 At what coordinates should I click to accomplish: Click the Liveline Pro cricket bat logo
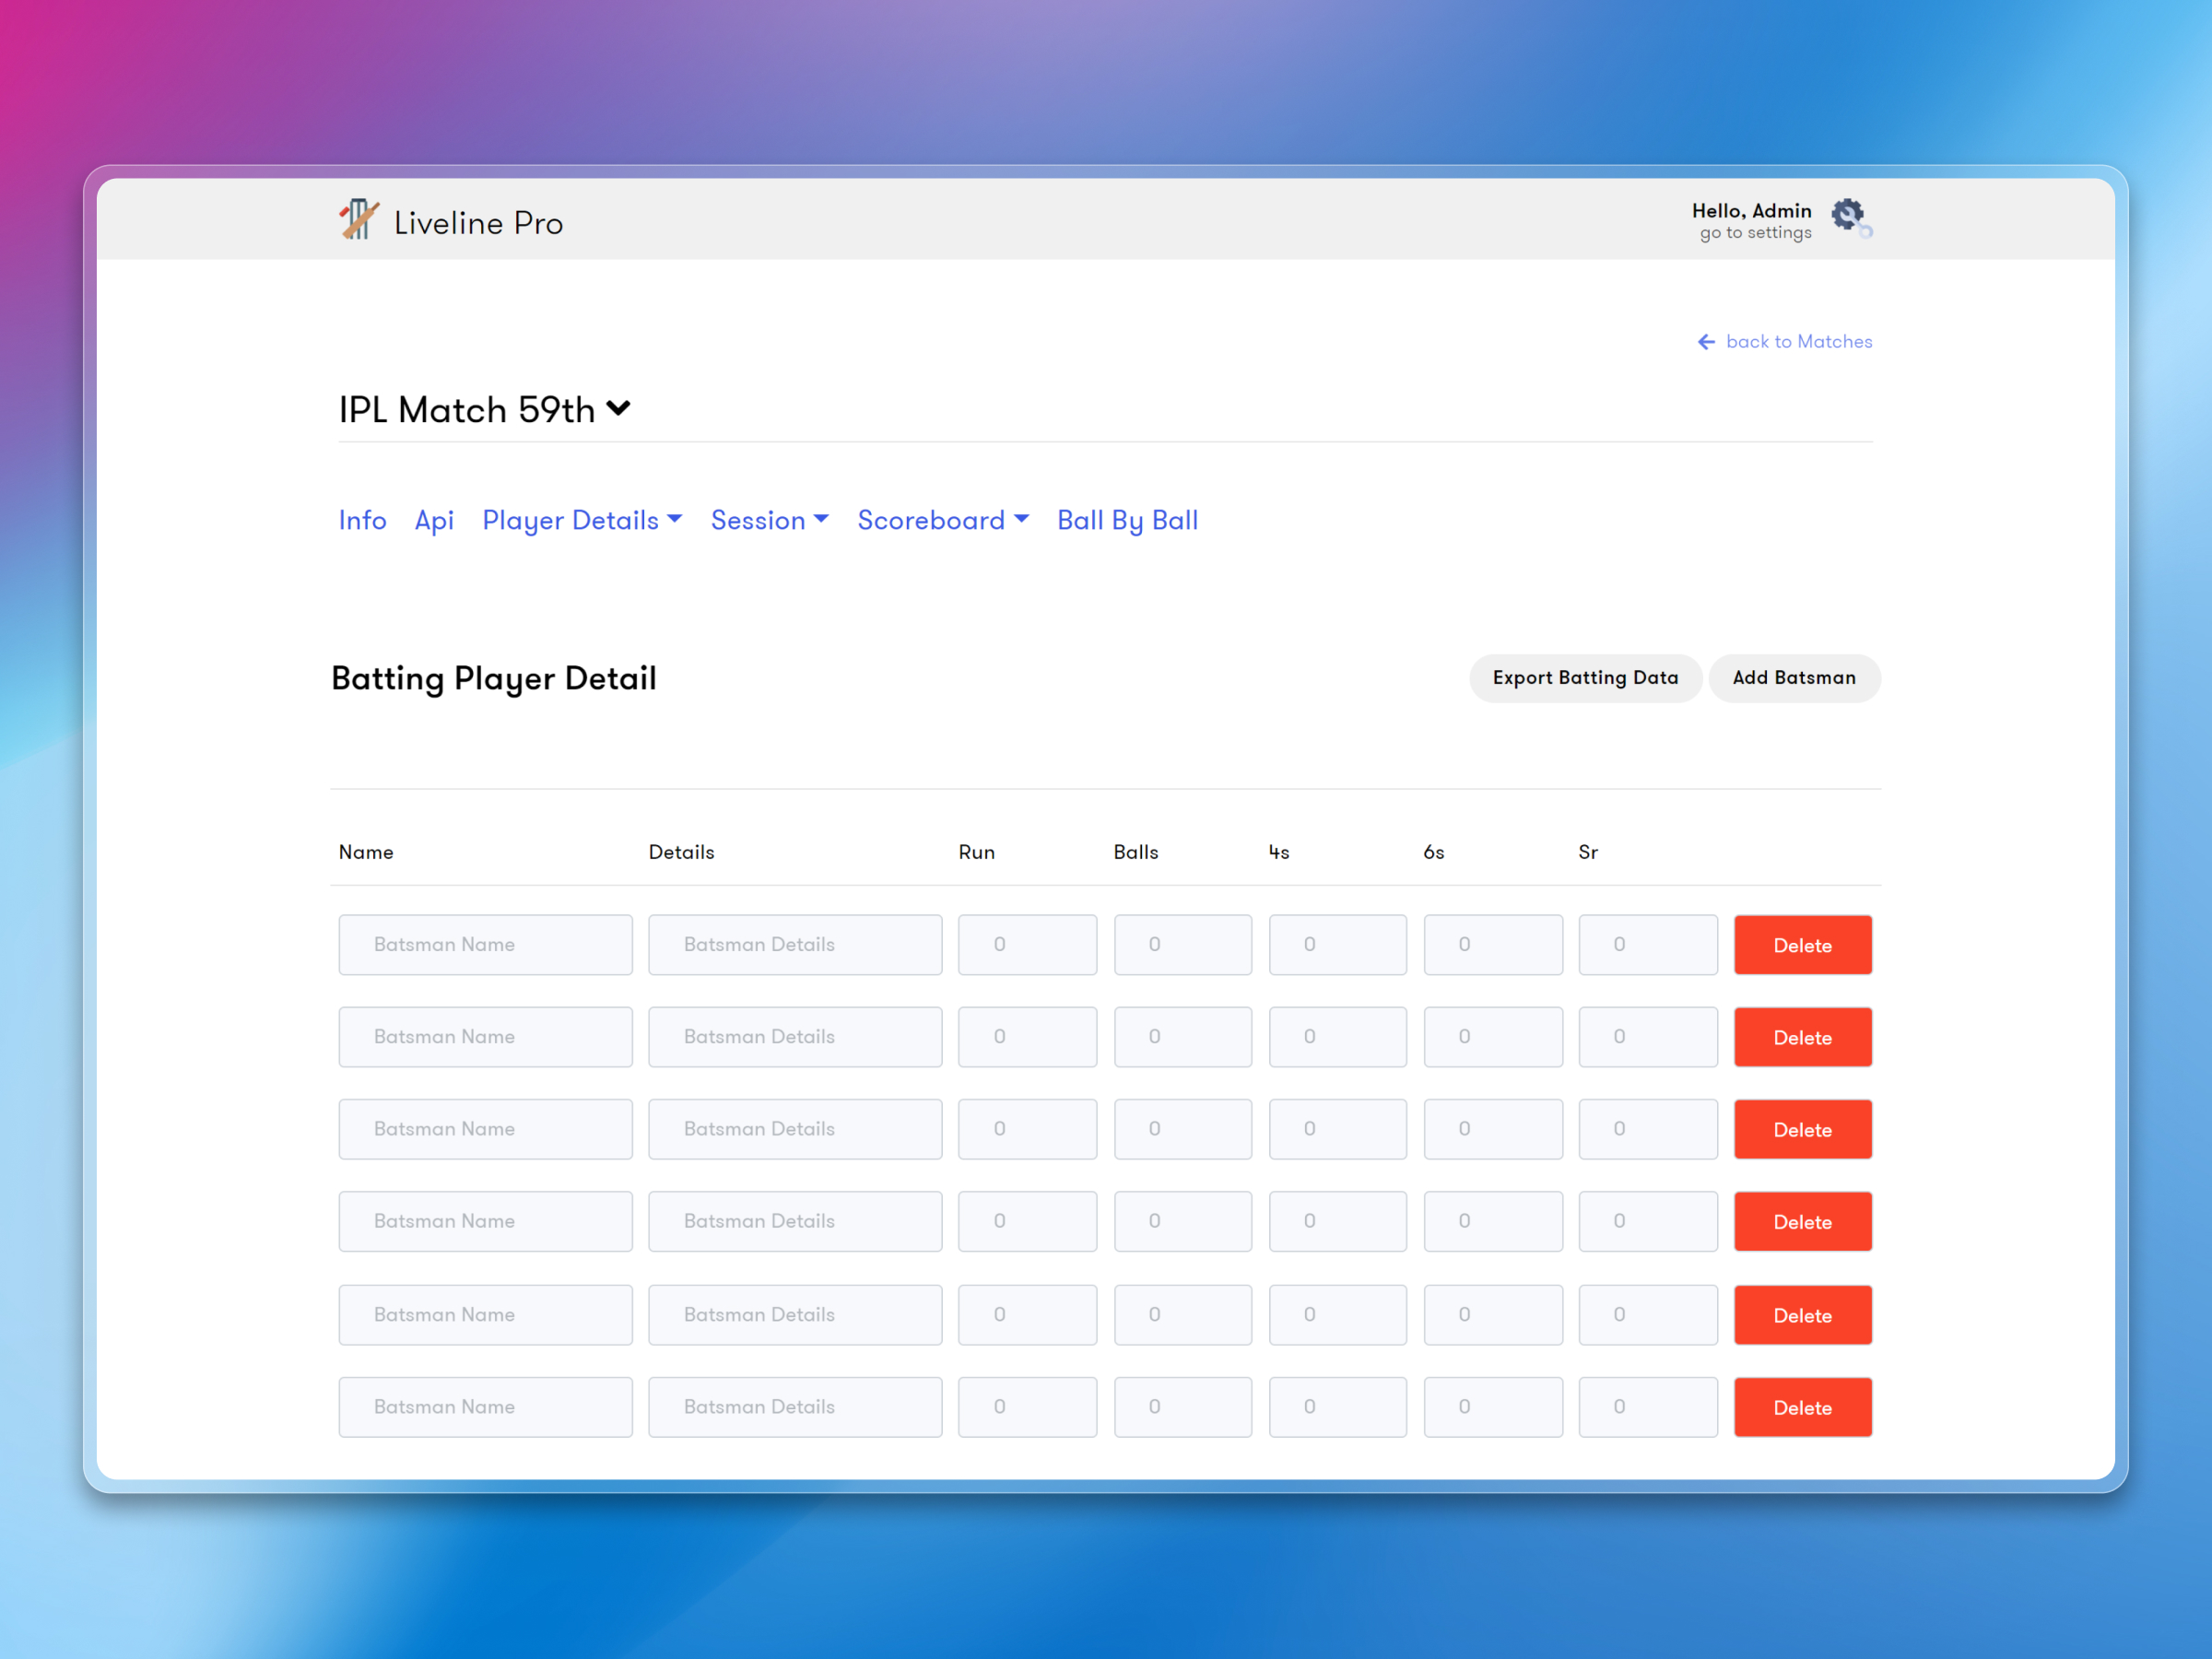tap(358, 220)
